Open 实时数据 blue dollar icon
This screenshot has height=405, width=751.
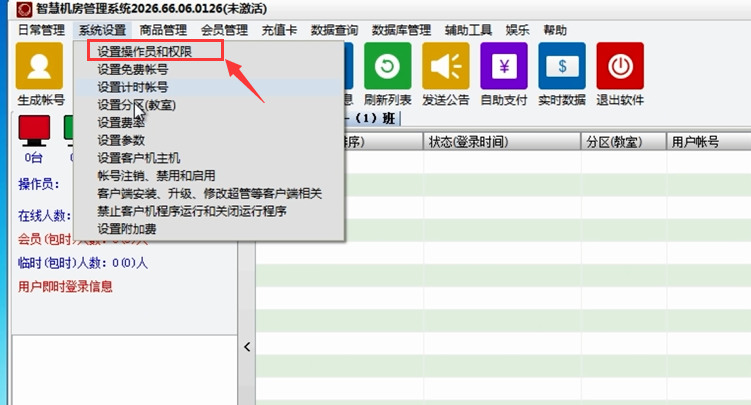[x=561, y=66]
